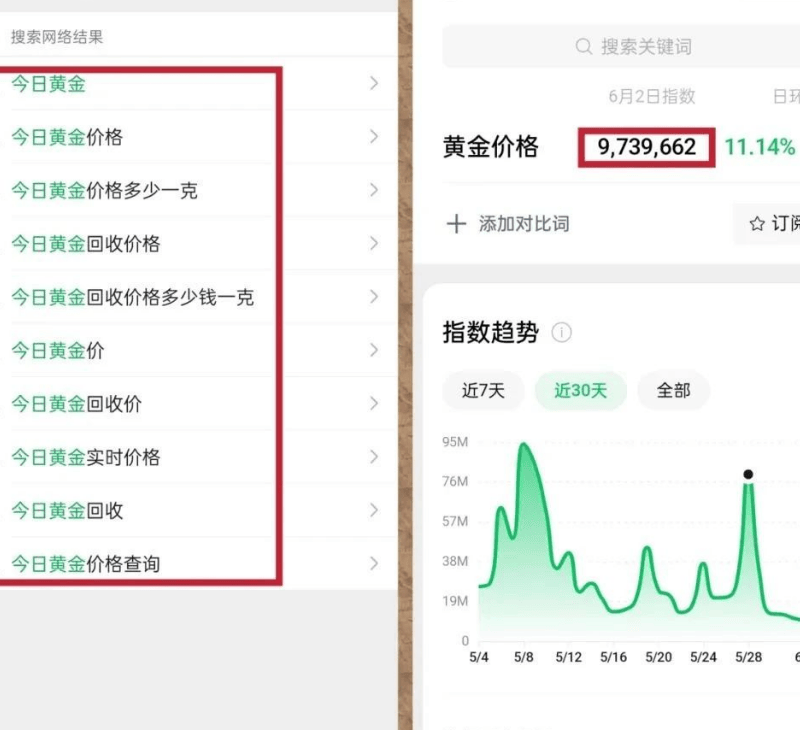This screenshot has width=800, height=730.
Task: Click the plus icon for 添加对比词
Action: point(456,223)
